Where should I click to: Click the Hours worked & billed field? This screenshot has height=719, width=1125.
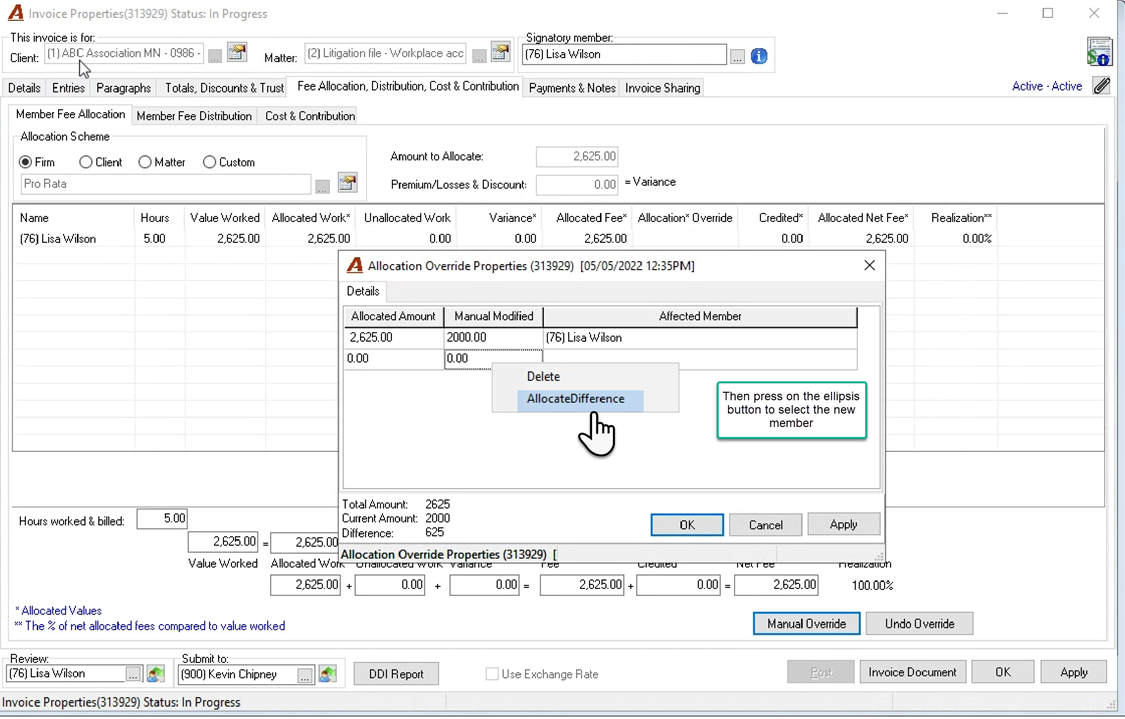click(x=162, y=518)
